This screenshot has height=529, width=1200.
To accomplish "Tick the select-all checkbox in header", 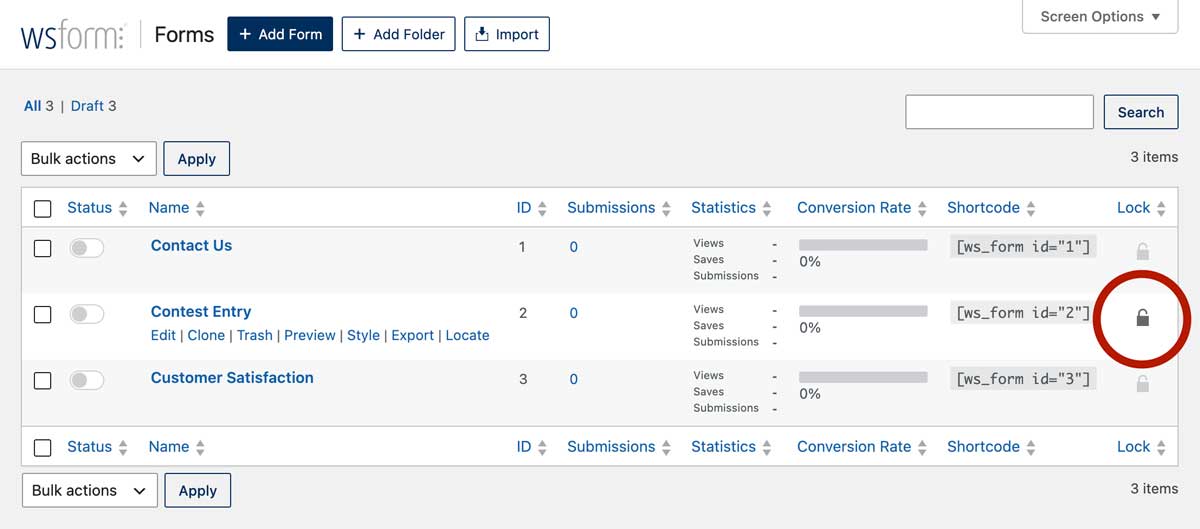I will 42,208.
